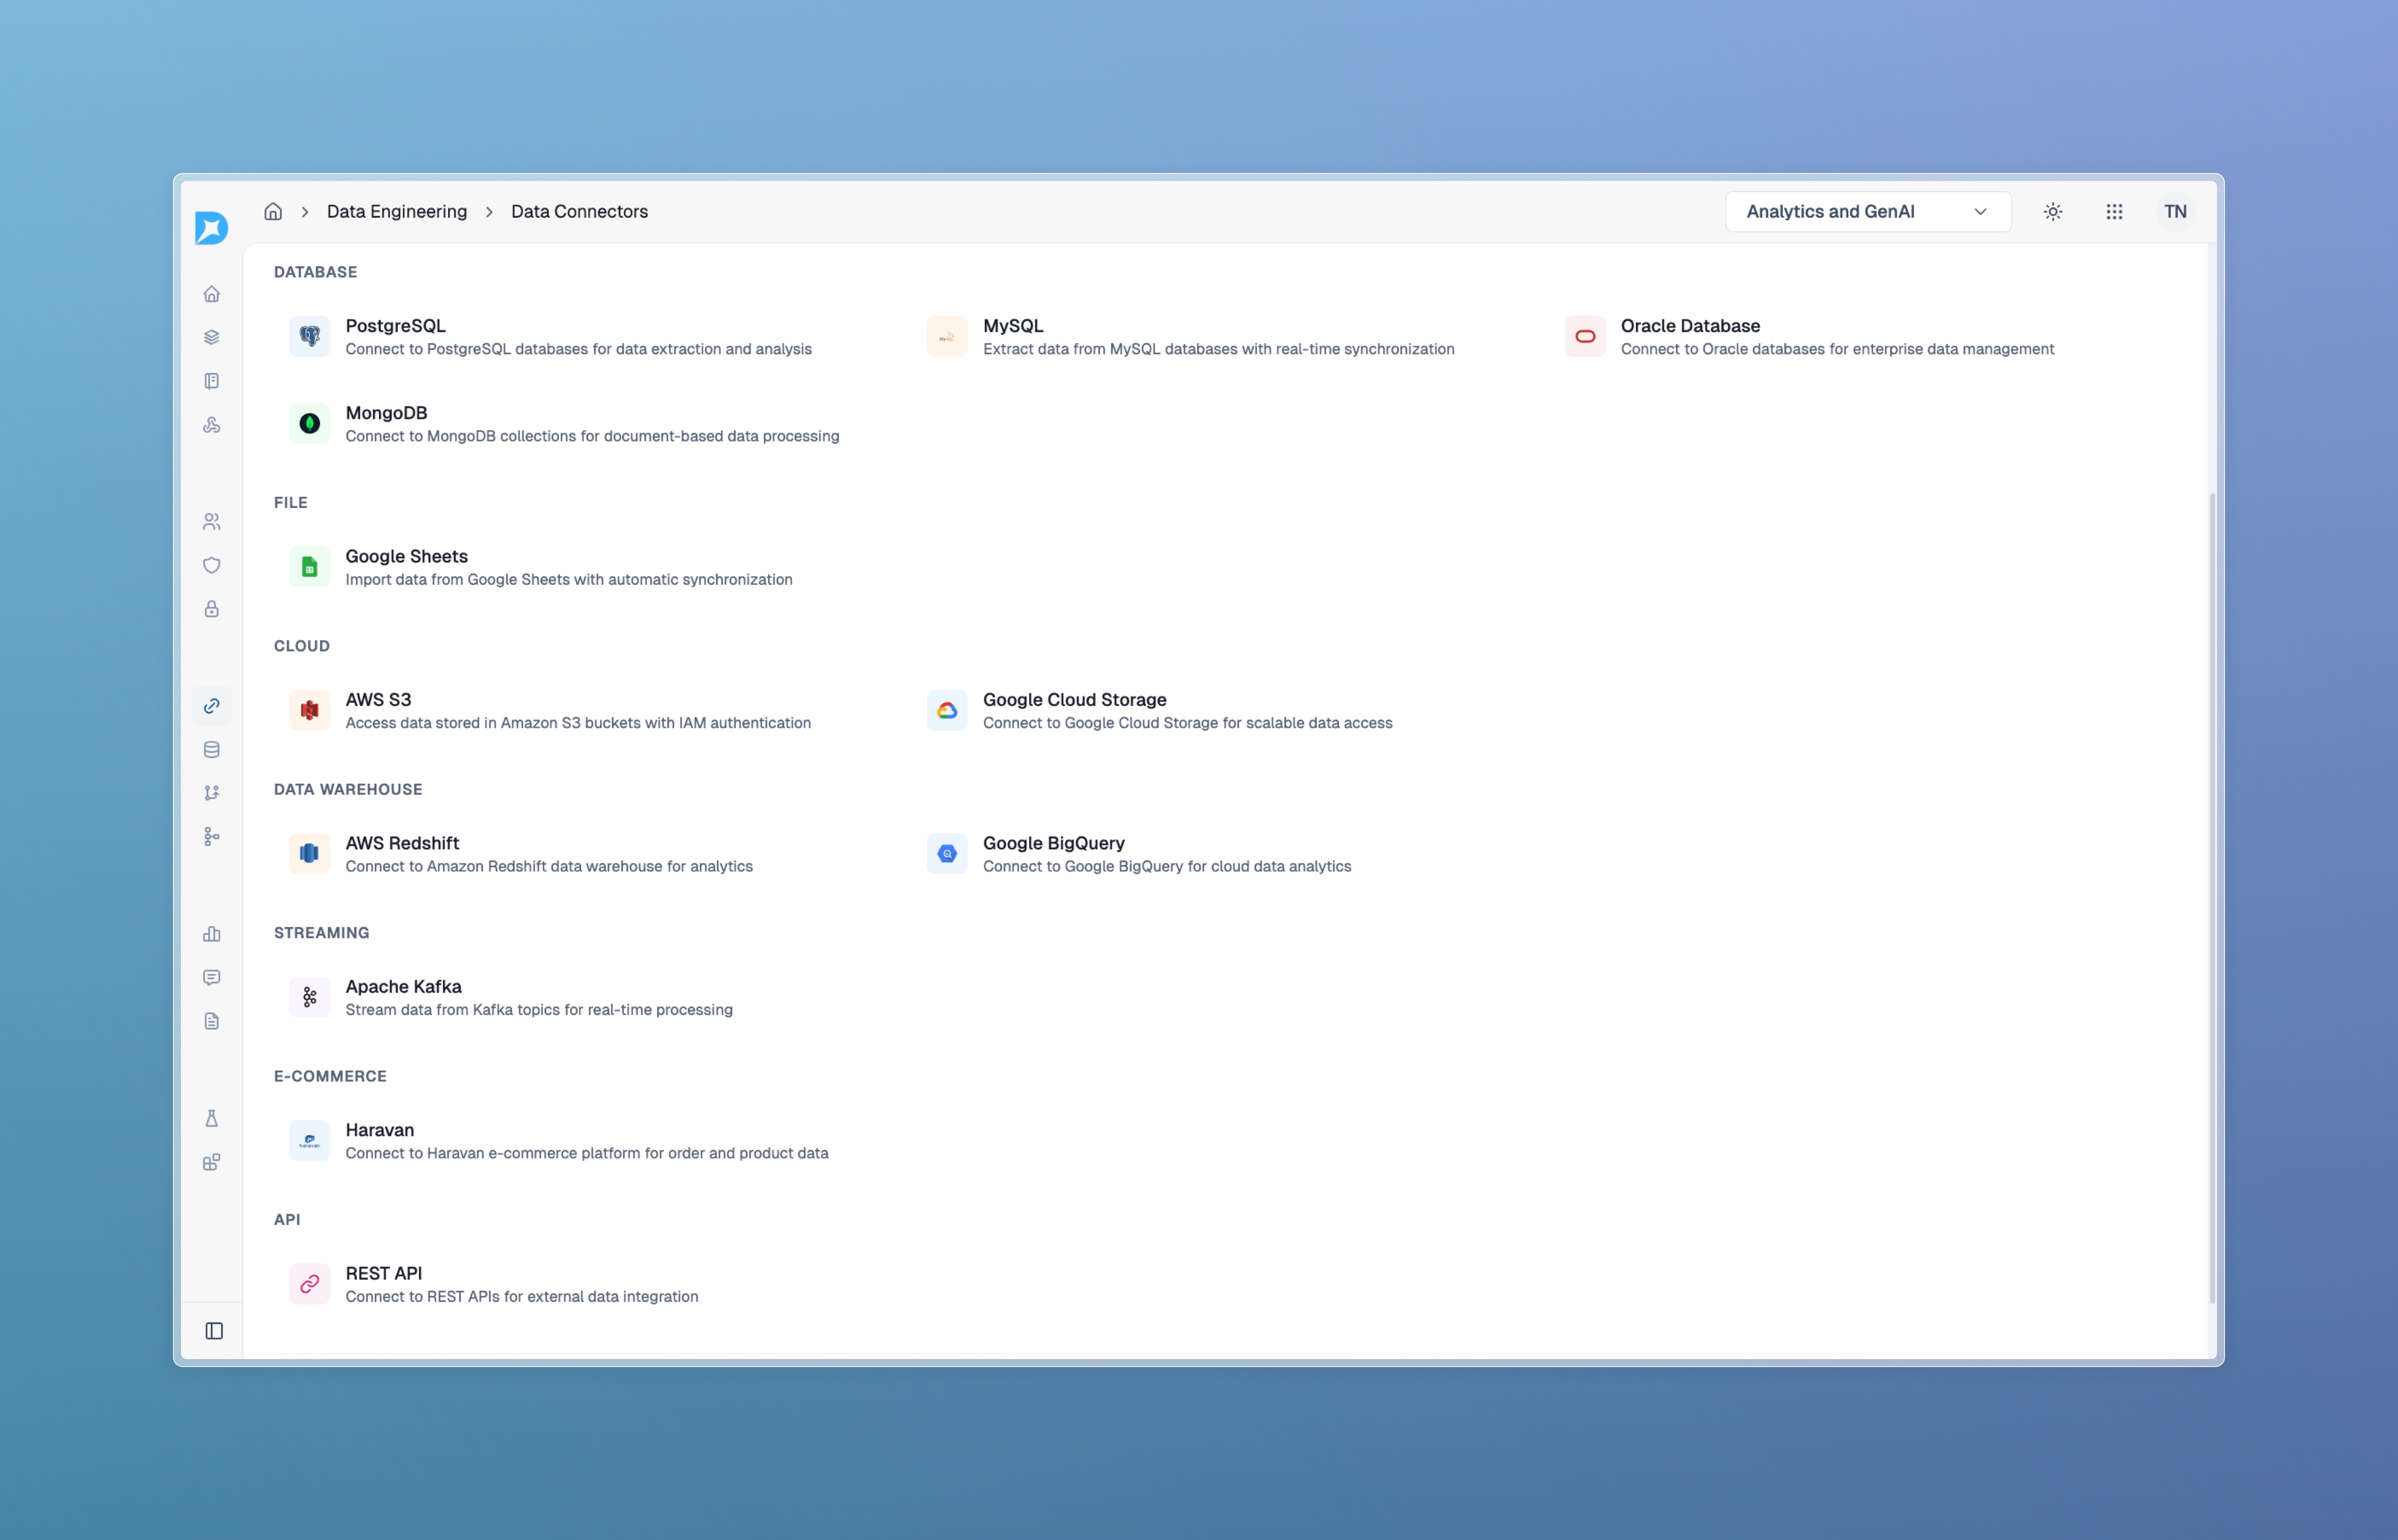Open the chat message icon in the sidebar
The image size is (2398, 1540).
[x=212, y=978]
